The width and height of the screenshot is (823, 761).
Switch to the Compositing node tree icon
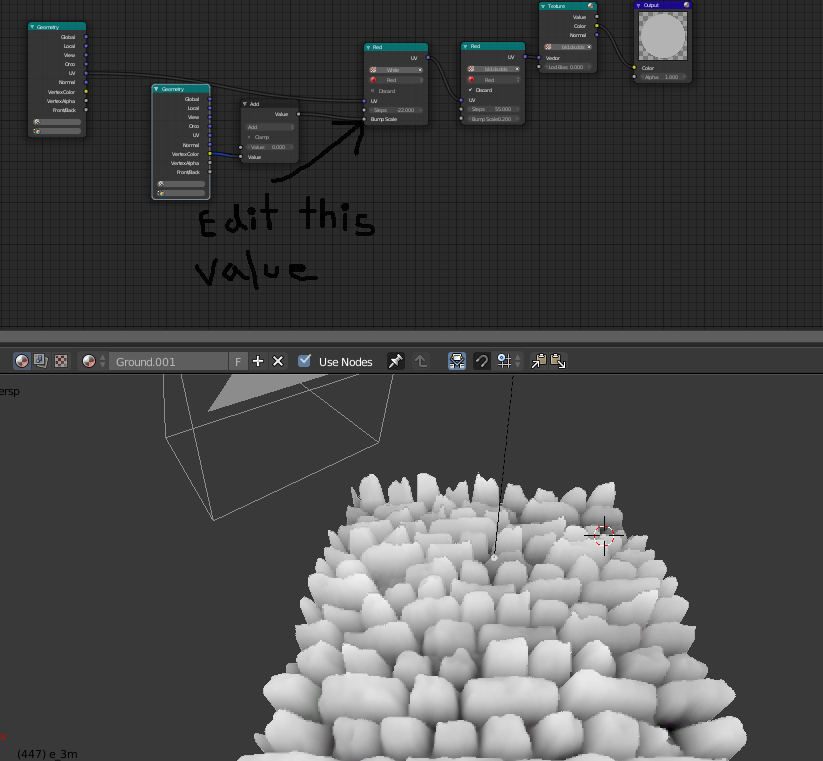pyautogui.click(x=41, y=361)
